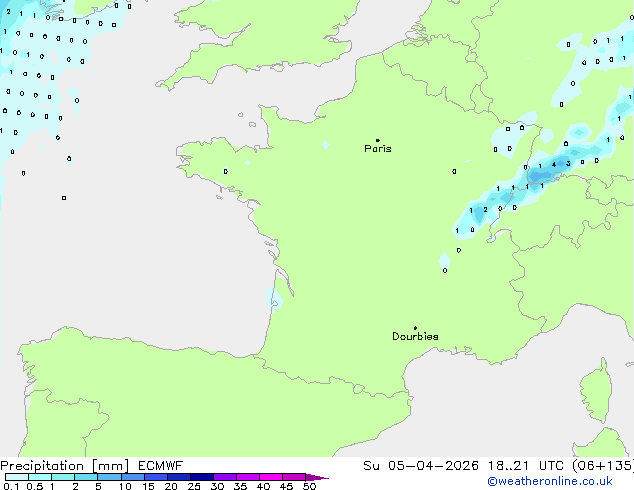Select the 40–45 mm magenta swatch
This screenshot has width=634, height=490.
pos(271,477)
